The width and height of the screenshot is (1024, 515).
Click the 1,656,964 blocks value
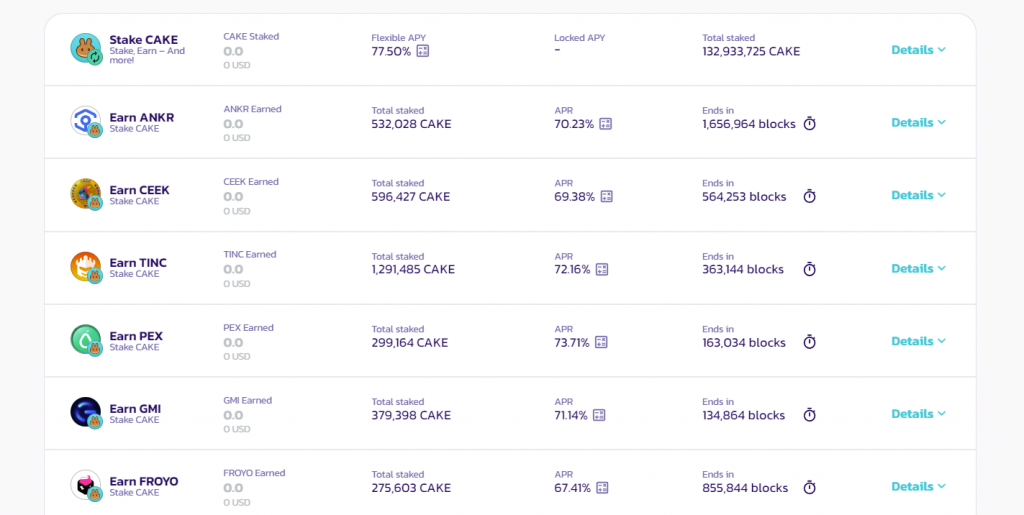pyautogui.click(x=749, y=124)
